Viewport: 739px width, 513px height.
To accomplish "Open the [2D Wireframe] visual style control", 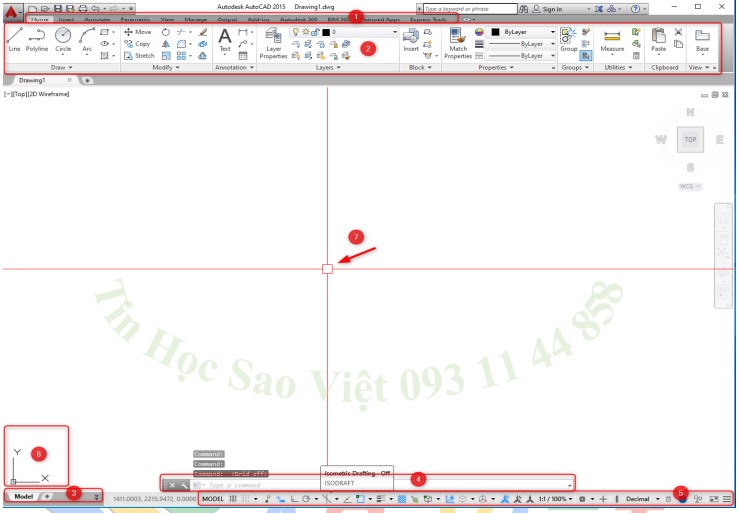I will pos(49,94).
